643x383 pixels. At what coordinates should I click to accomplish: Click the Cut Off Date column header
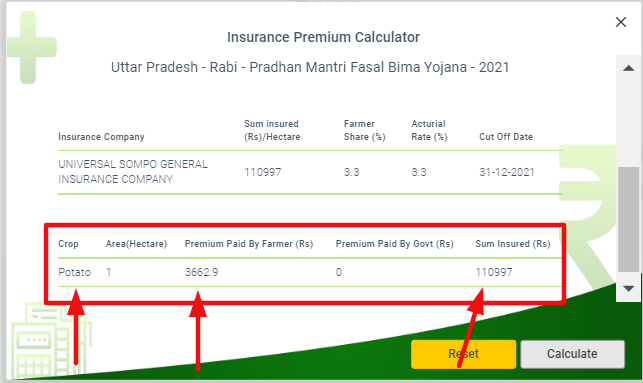506,137
